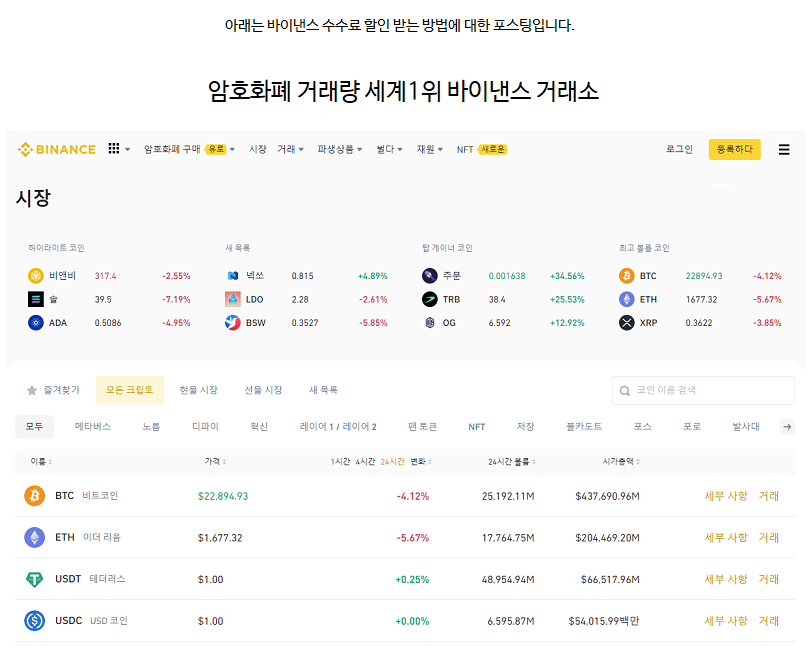Click 거래 link in USDC row
This screenshot has height=650, width=807.
[x=768, y=621]
